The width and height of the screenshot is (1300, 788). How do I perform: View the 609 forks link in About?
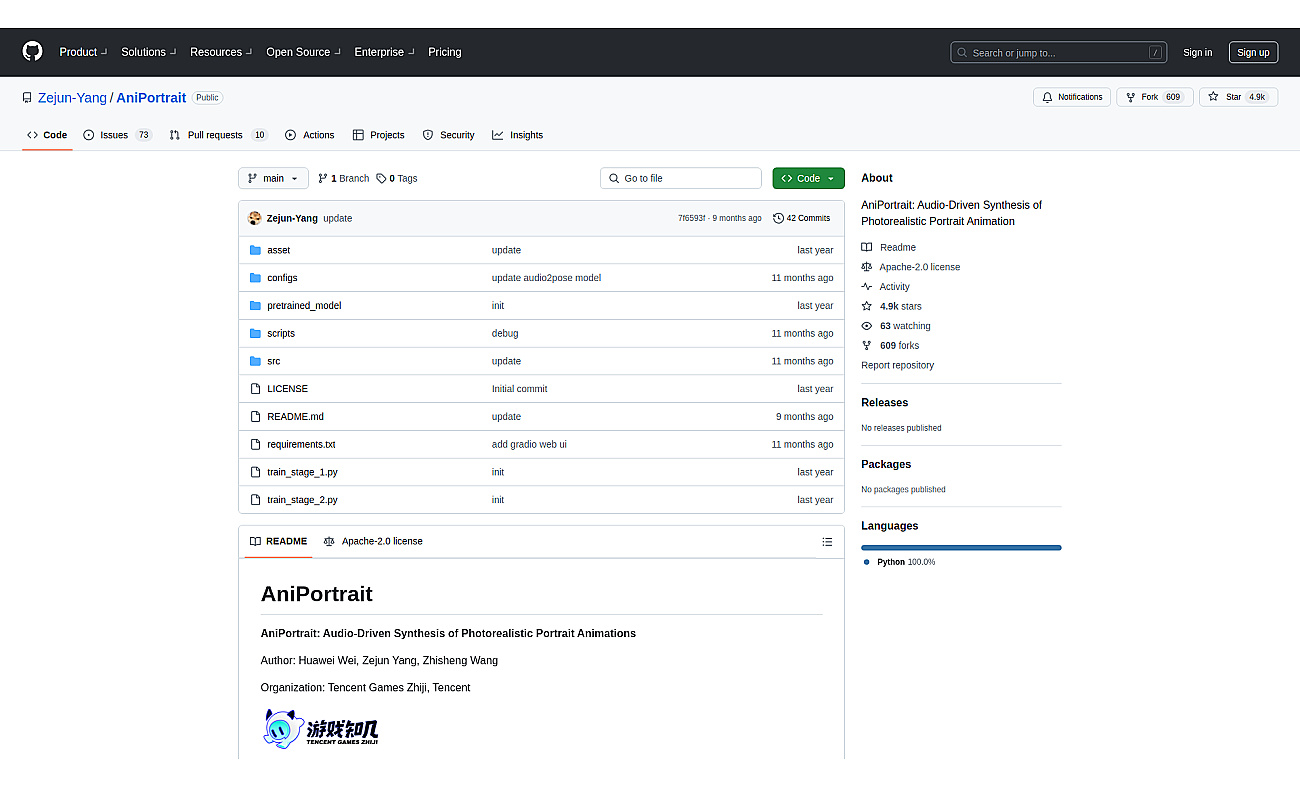point(890,346)
